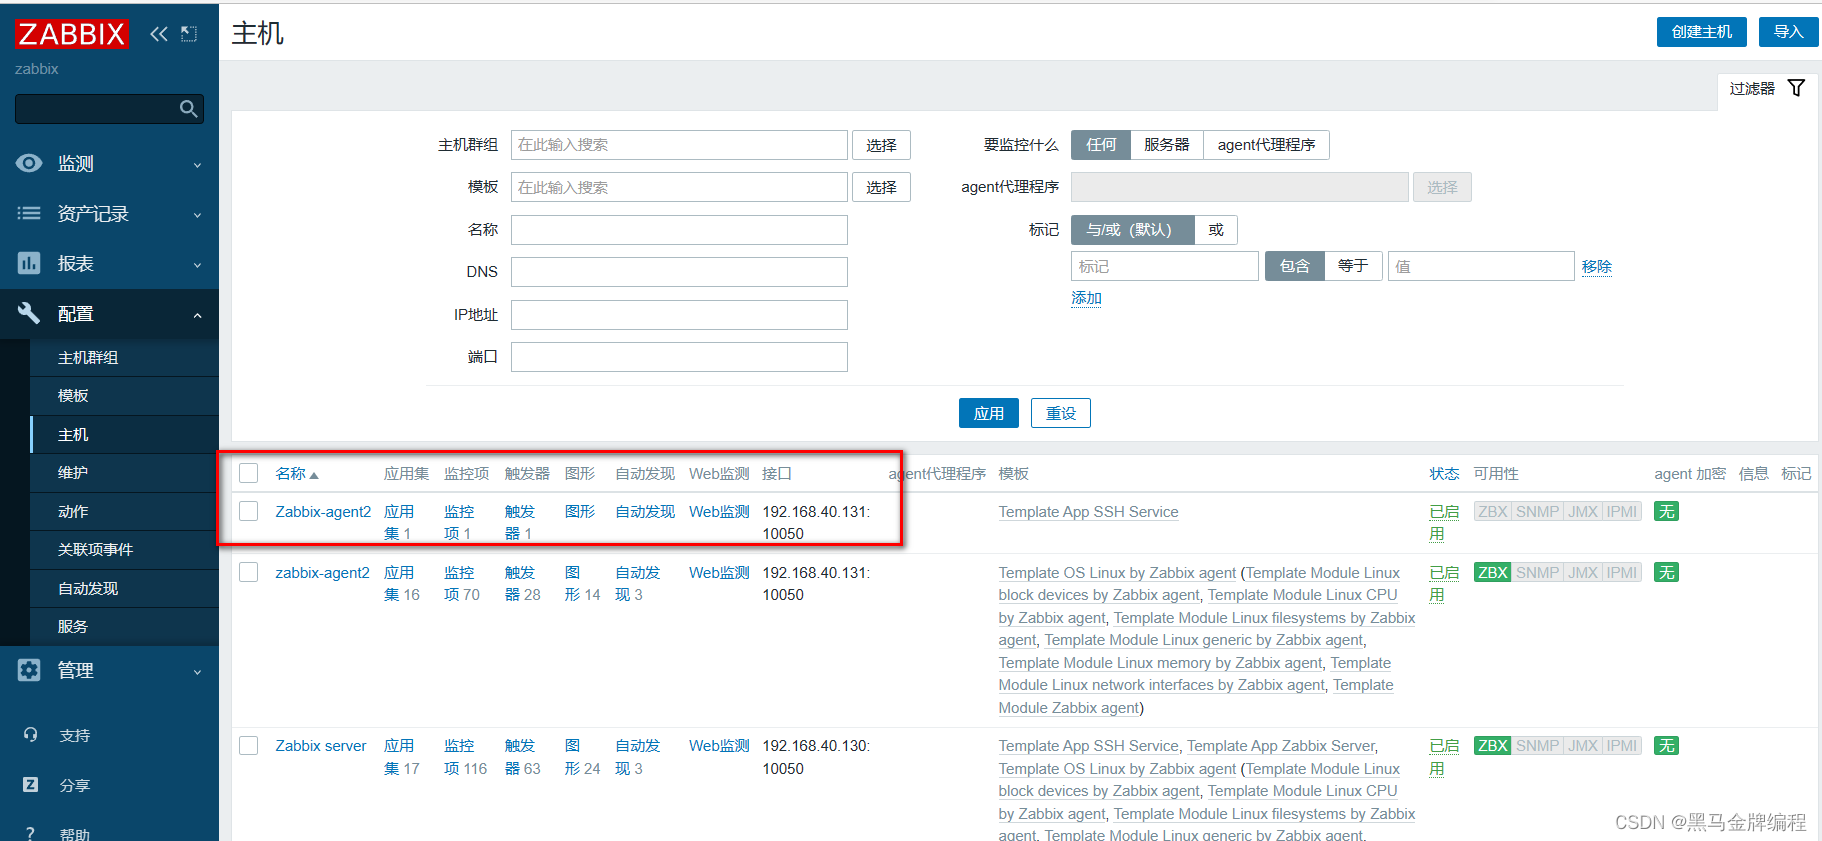The image size is (1822, 841).
Task: Click ZBX badge of Zabbix server host
Action: [1492, 746]
